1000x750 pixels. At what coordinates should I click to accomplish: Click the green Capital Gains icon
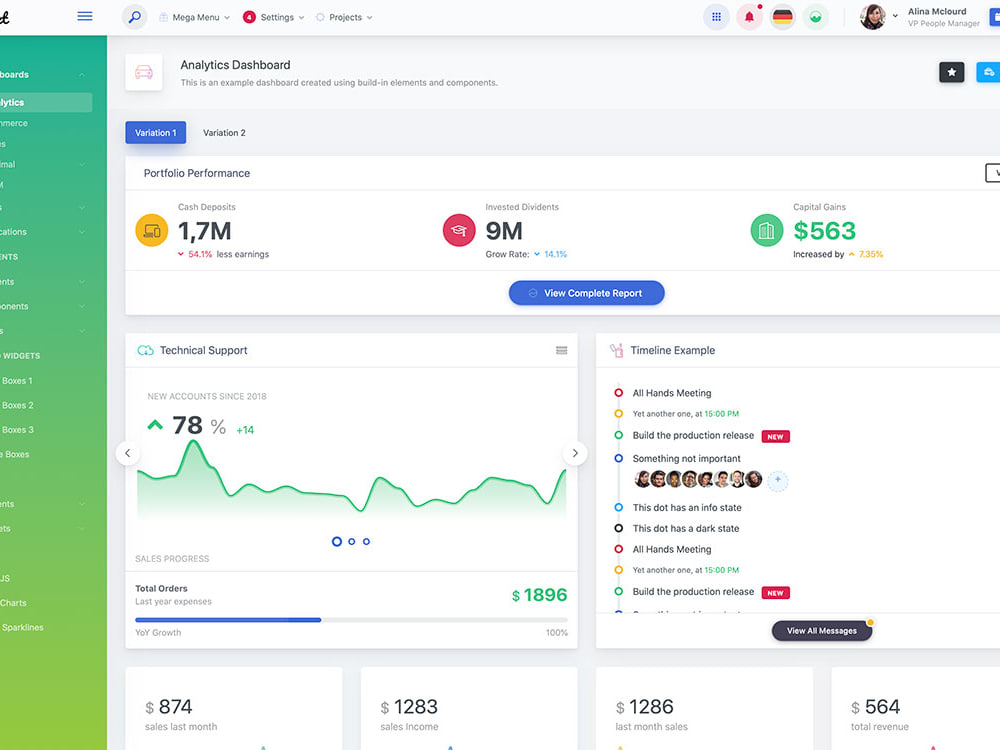coord(767,230)
